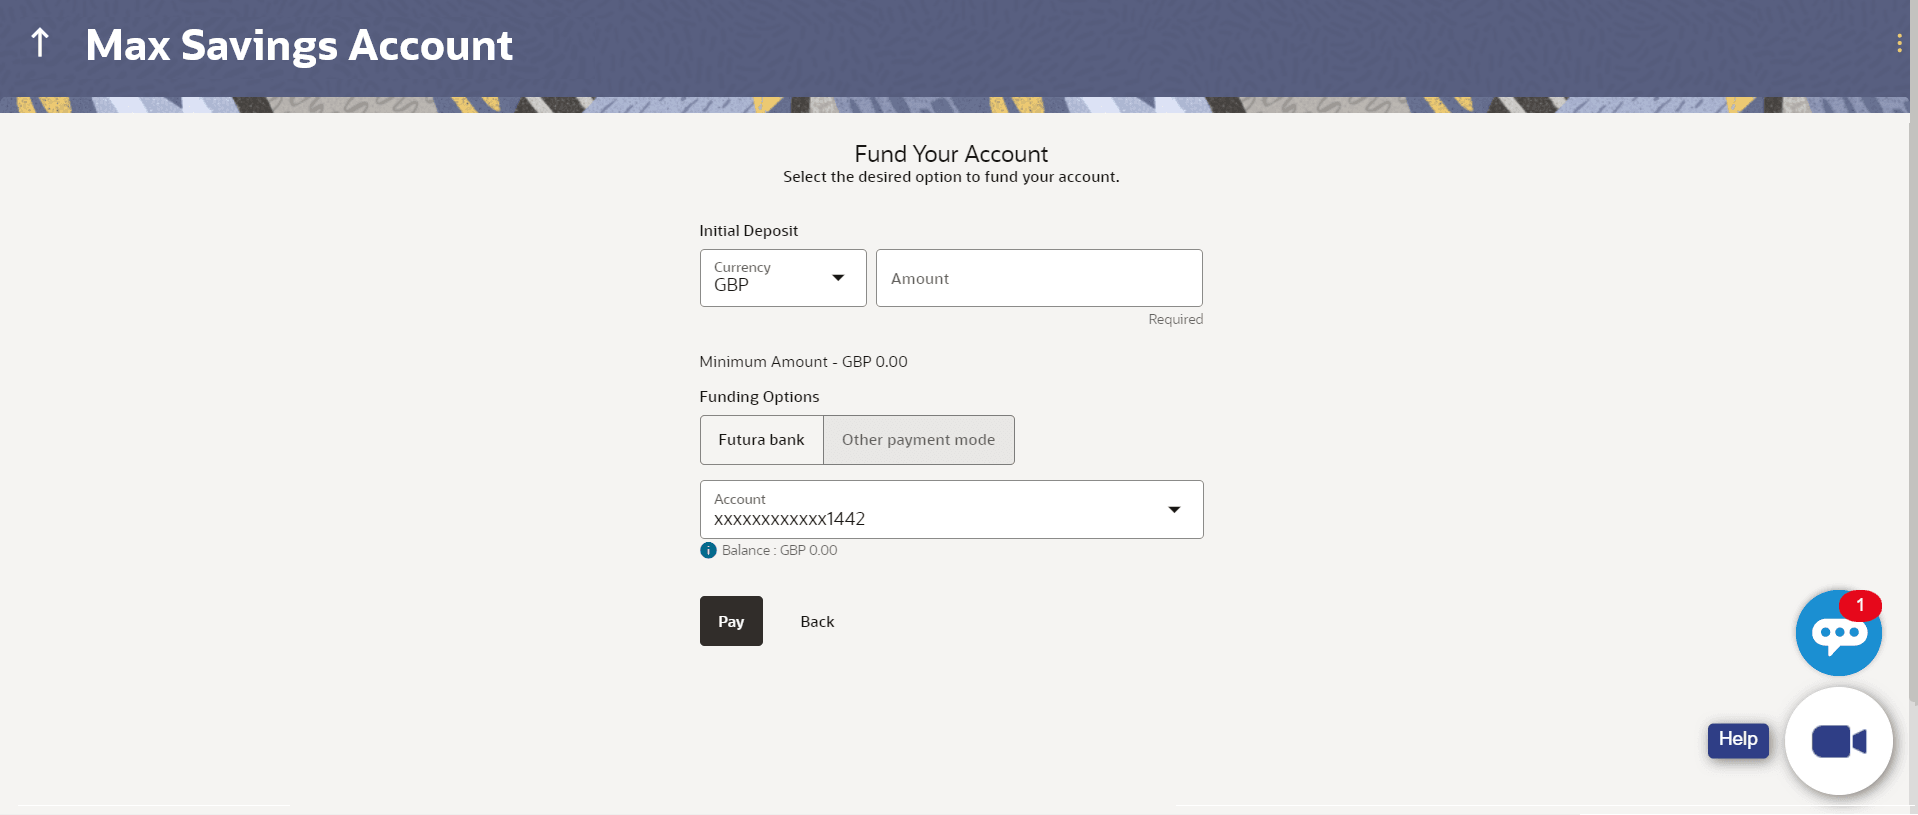Open the chat bubble assistant
This screenshot has height=815, width=1918.
(1837, 634)
